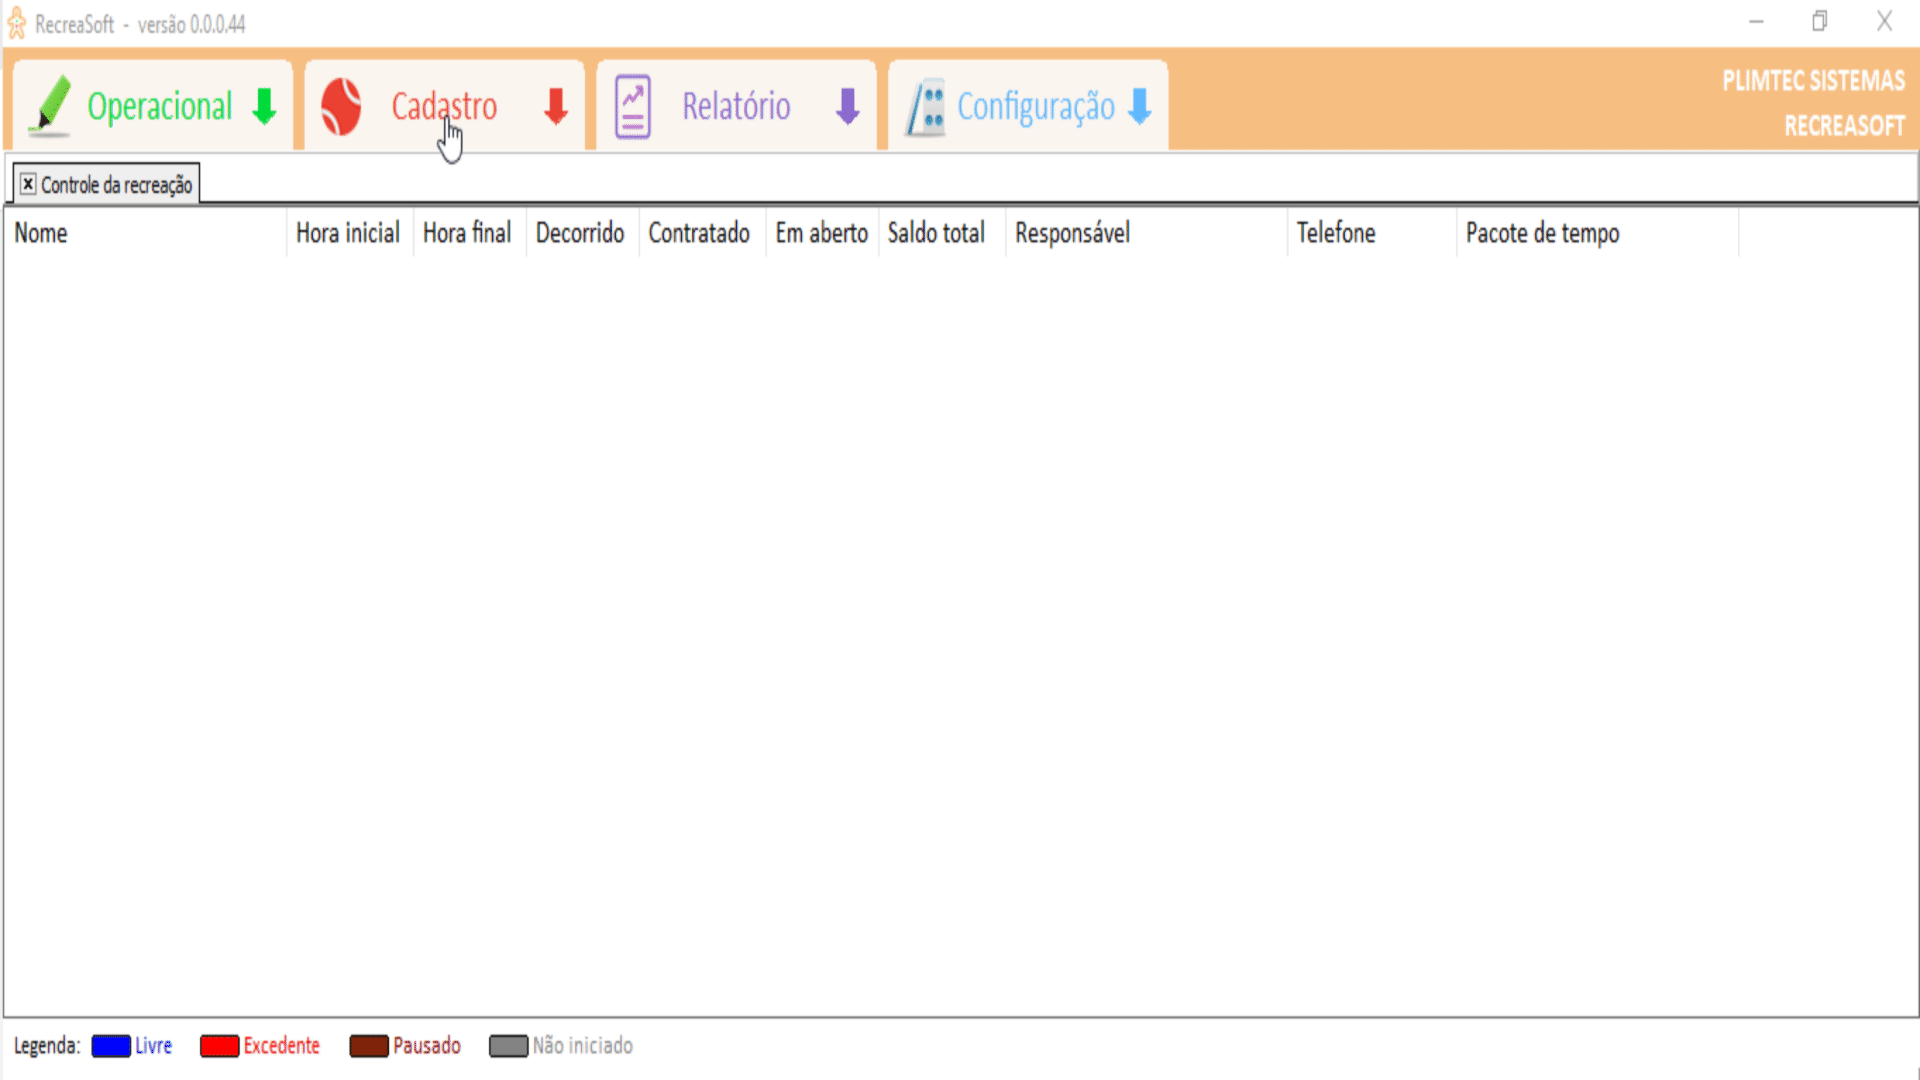Close the Controle da recreação tab
Viewport: 1920px width, 1080px height.
point(28,184)
